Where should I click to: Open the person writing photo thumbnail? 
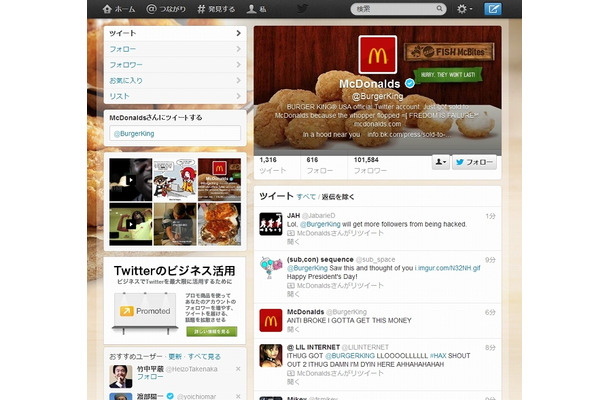[175, 224]
